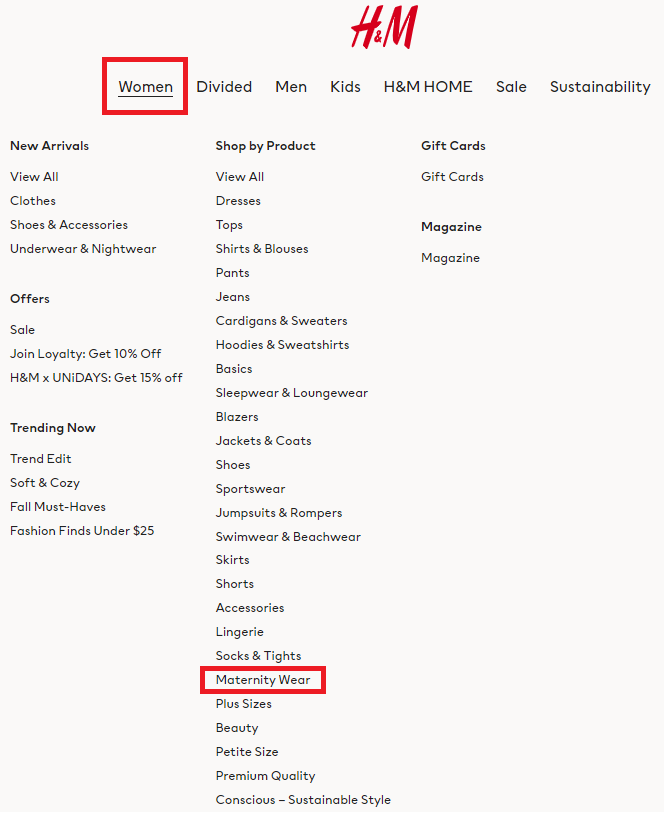Open the Men menu tab
664x815 pixels.
291,87
